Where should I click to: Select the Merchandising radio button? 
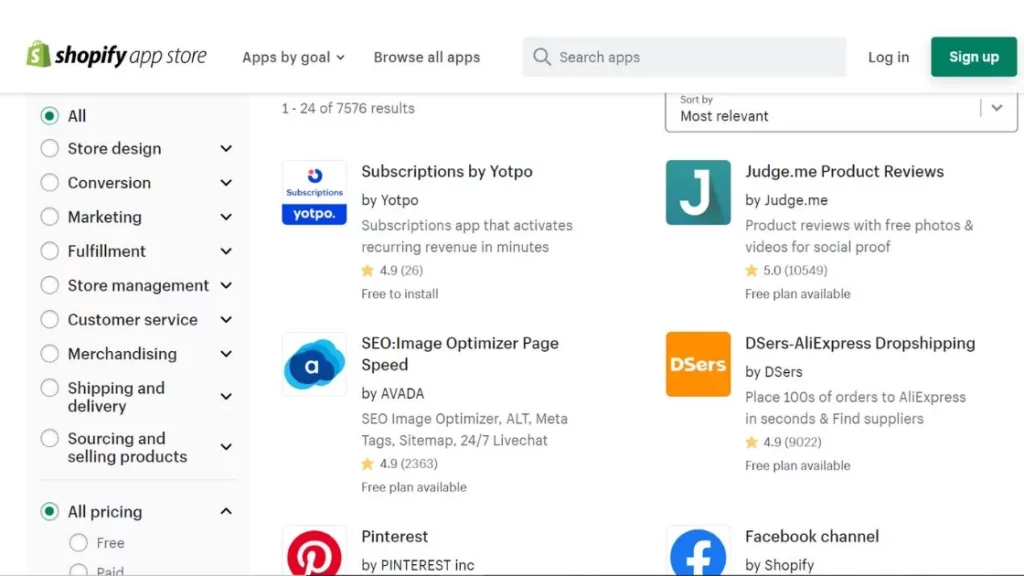tap(49, 353)
